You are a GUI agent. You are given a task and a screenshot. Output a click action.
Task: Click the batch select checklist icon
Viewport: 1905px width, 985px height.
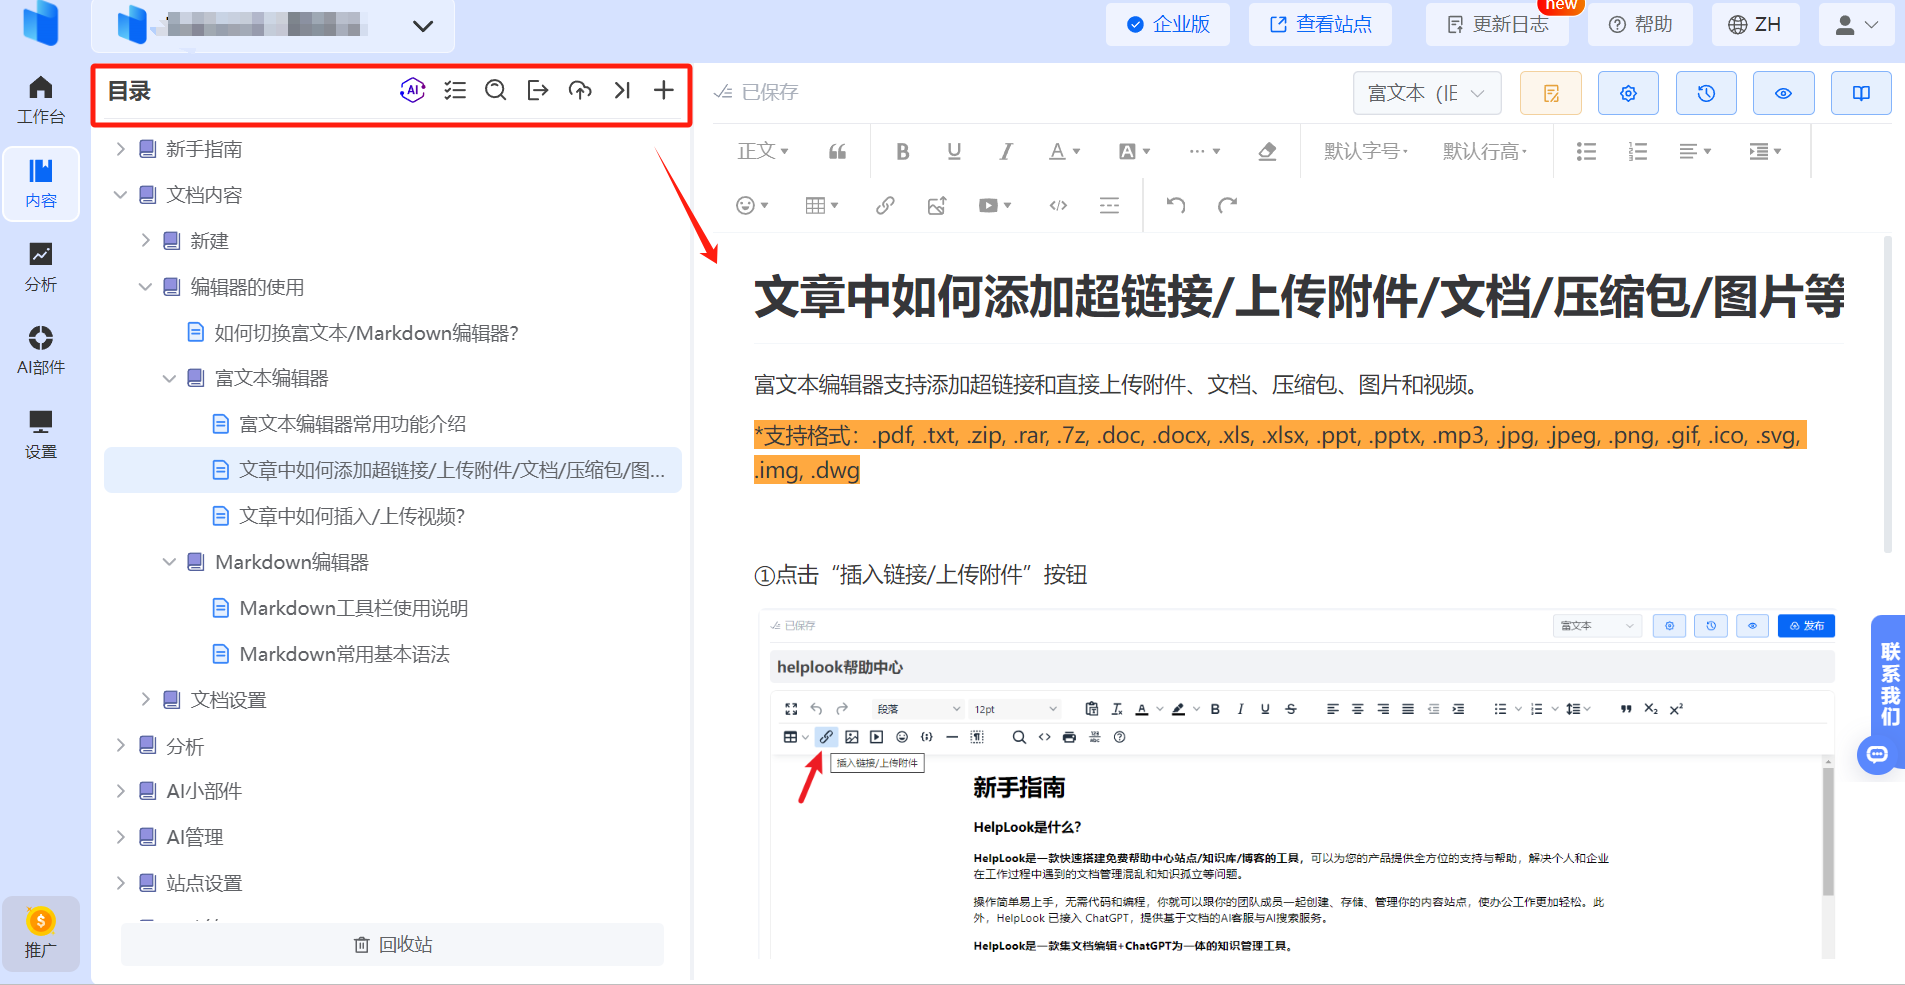pyautogui.click(x=455, y=91)
